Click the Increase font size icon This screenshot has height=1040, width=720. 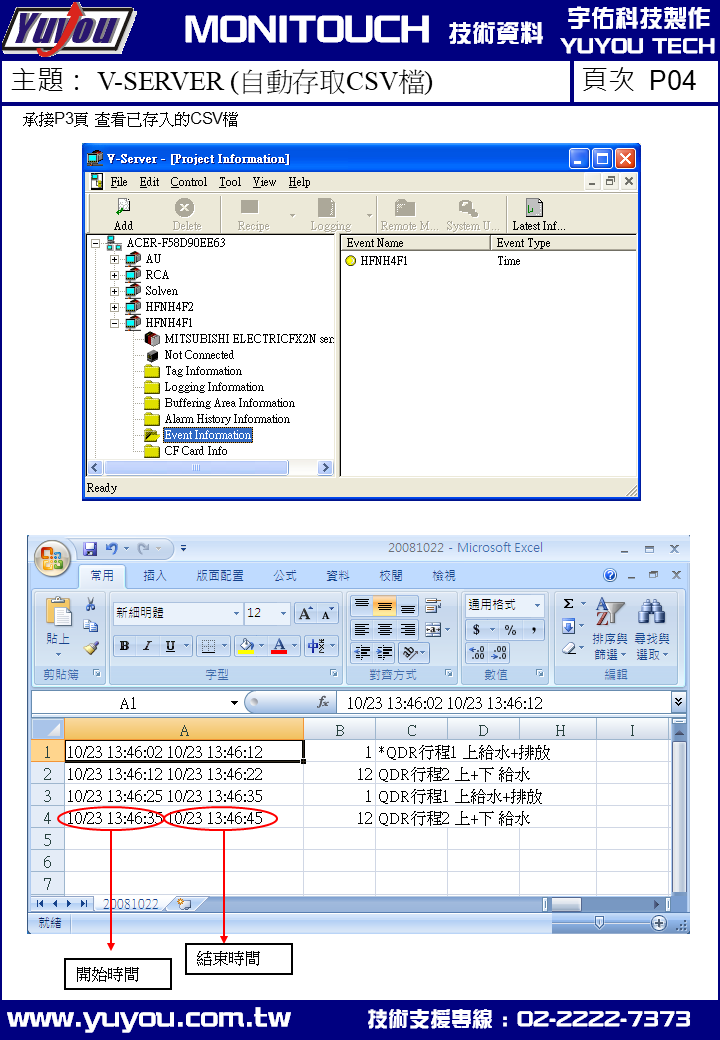305,614
